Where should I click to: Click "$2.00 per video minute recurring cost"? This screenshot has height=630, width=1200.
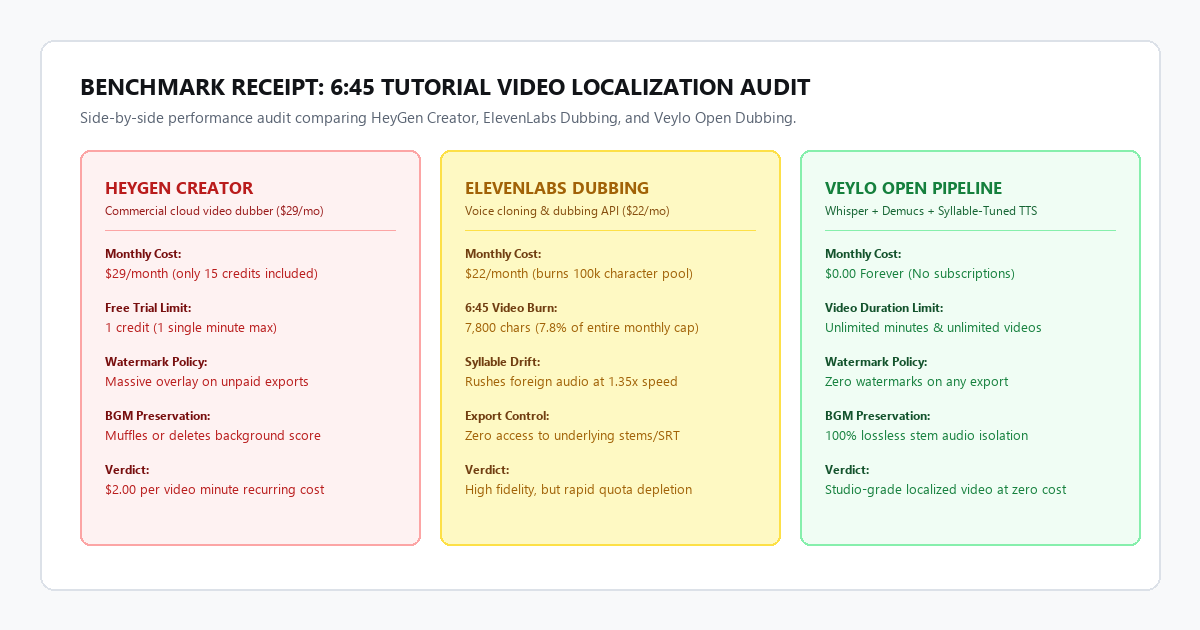(x=214, y=489)
